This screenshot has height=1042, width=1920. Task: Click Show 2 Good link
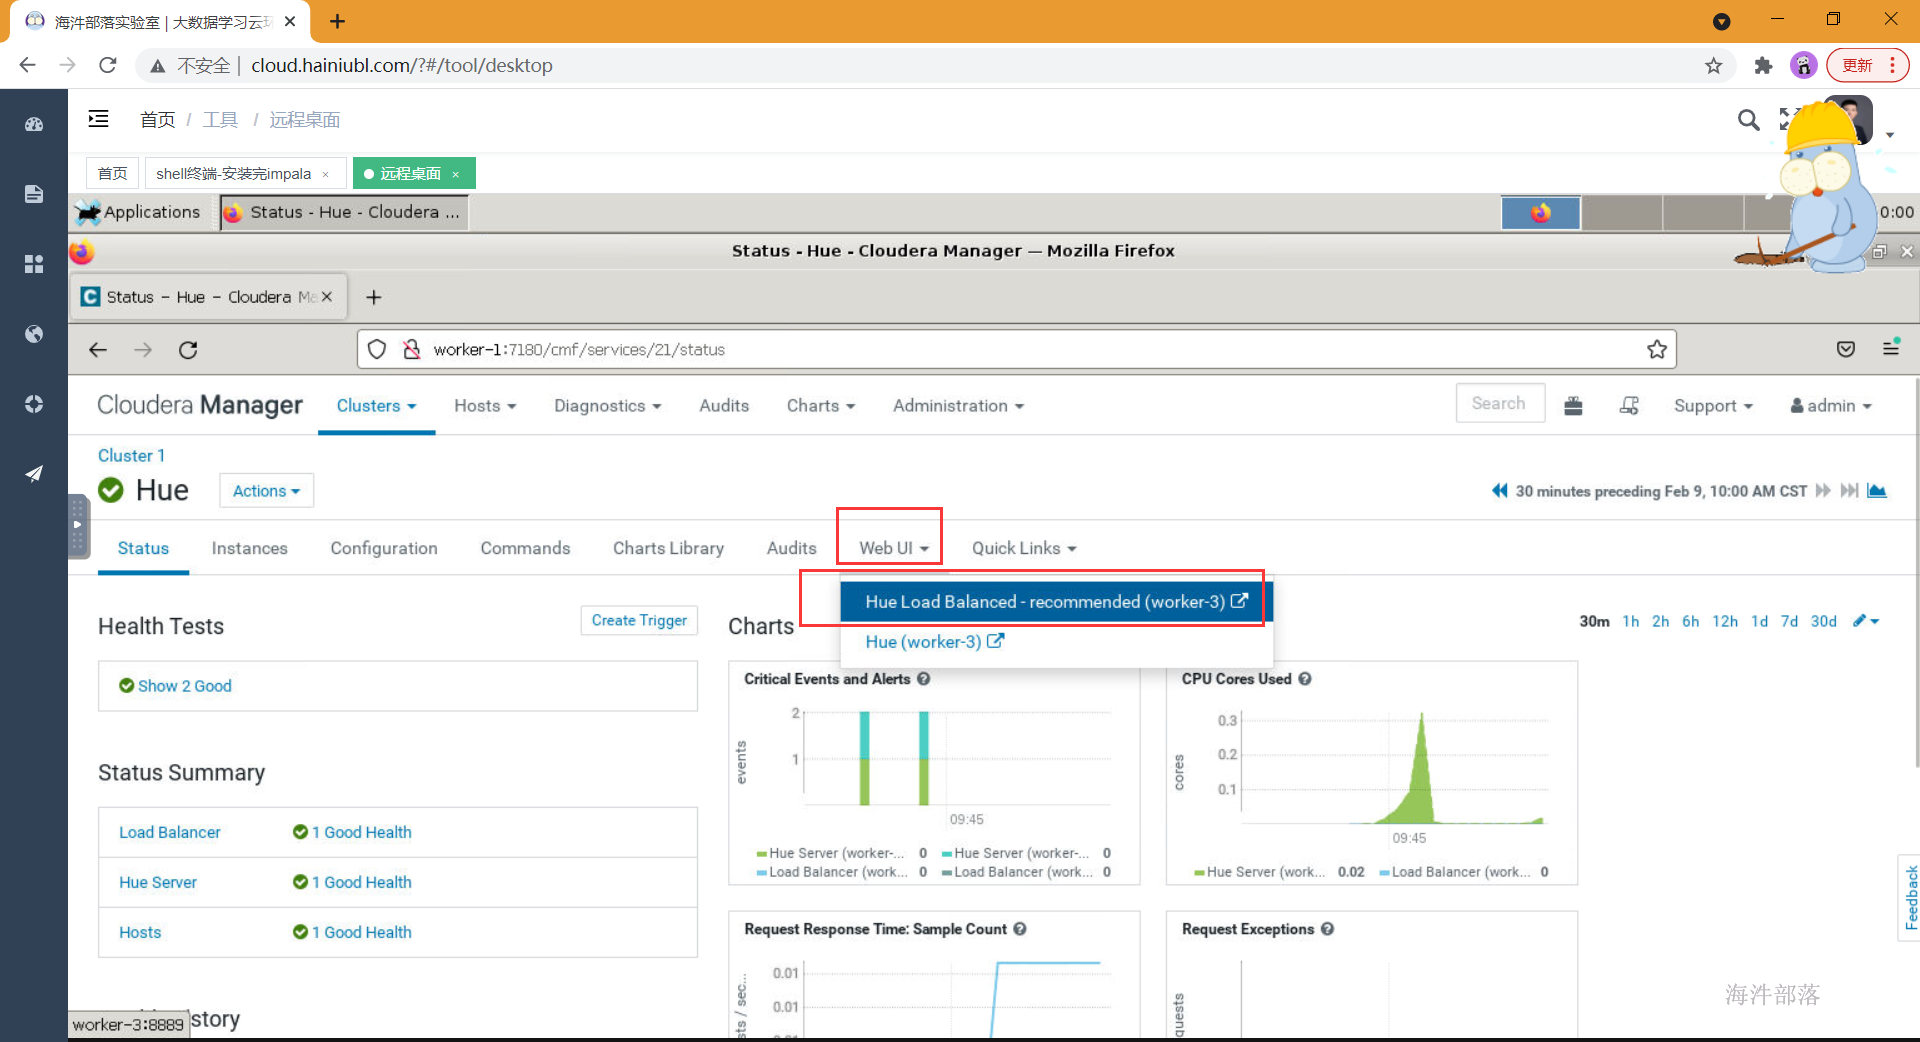click(x=184, y=686)
